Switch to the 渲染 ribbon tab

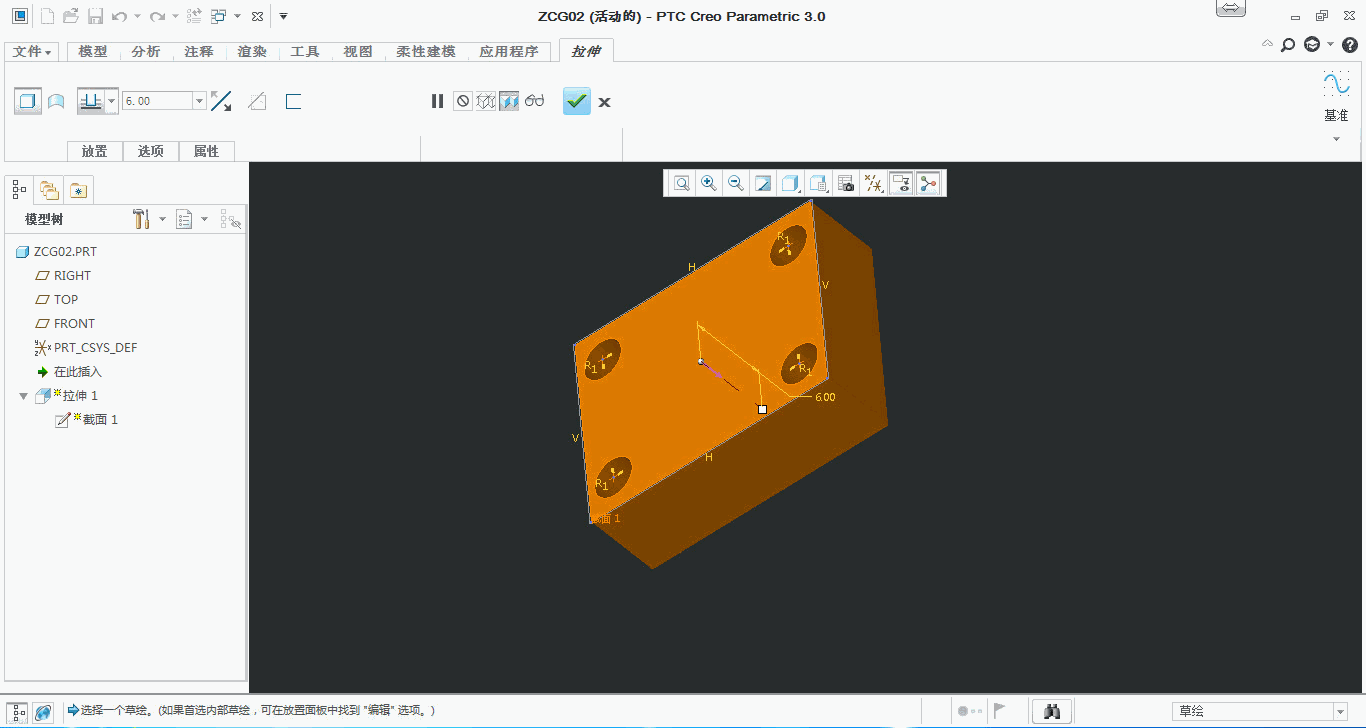click(252, 52)
